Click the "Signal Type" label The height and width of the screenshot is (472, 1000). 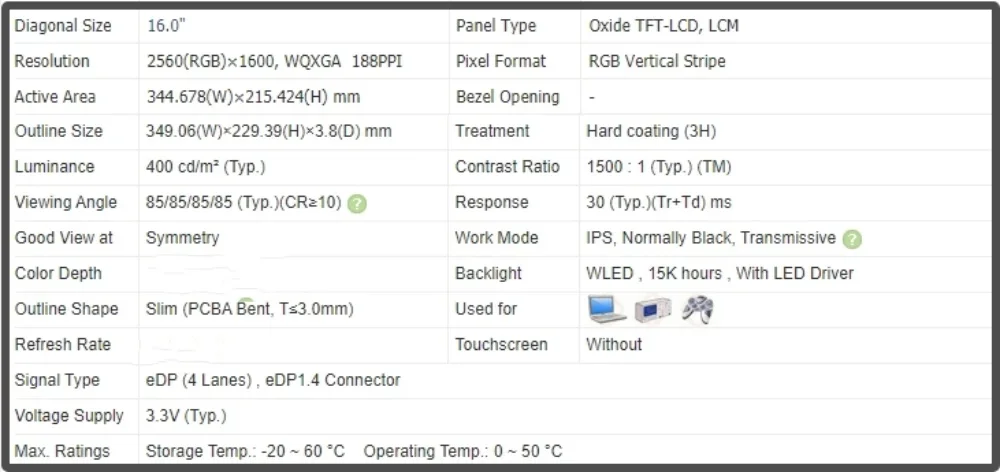57,380
